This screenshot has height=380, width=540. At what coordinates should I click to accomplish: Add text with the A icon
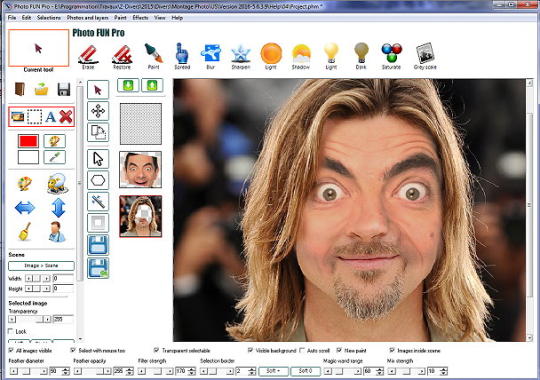pyautogui.click(x=51, y=117)
